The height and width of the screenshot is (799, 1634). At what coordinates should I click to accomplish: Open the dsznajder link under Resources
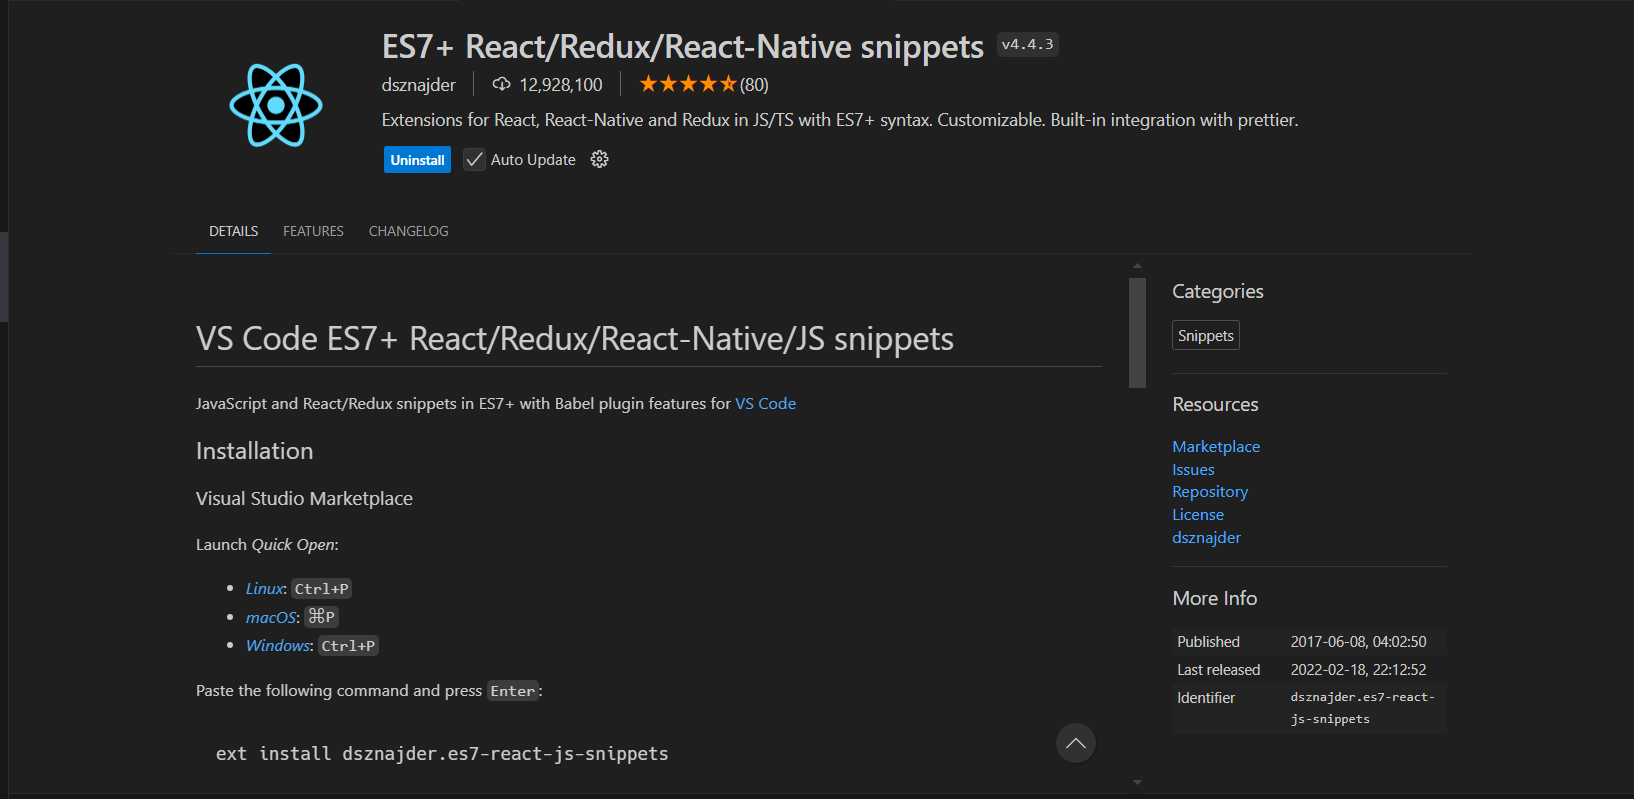(x=1206, y=538)
